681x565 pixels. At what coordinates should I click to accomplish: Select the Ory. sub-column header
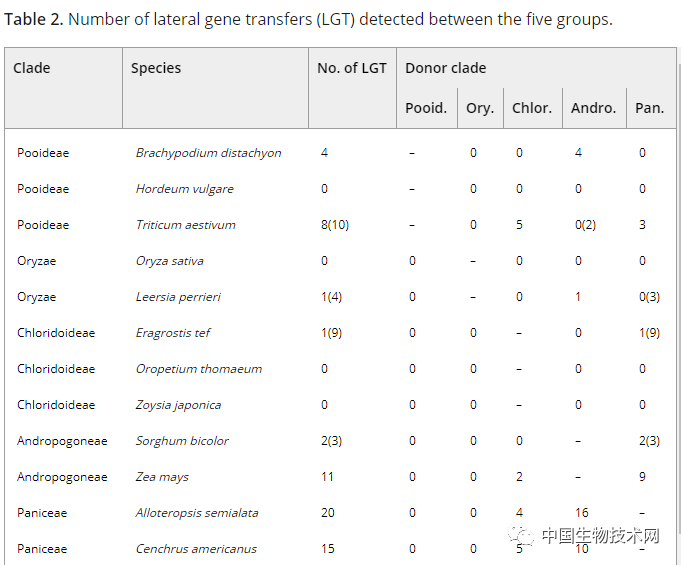pos(480,108)
